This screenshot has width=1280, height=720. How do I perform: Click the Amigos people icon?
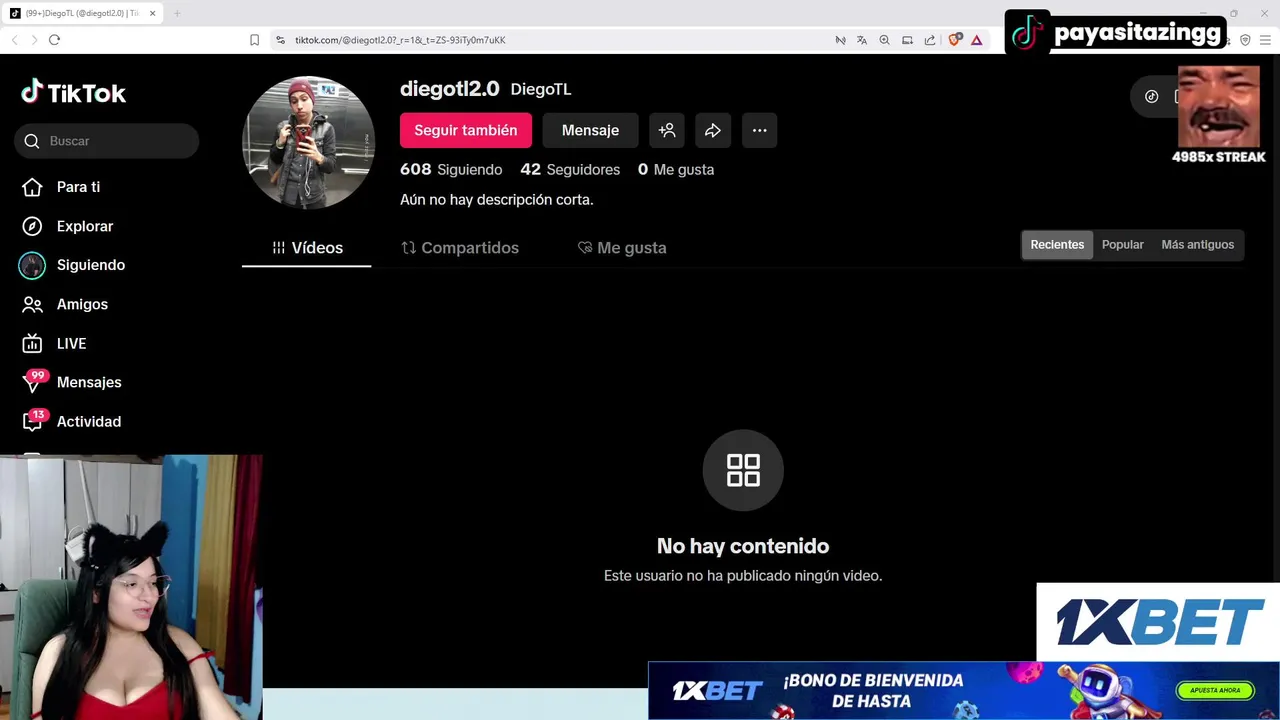click(x=32, y=304)
